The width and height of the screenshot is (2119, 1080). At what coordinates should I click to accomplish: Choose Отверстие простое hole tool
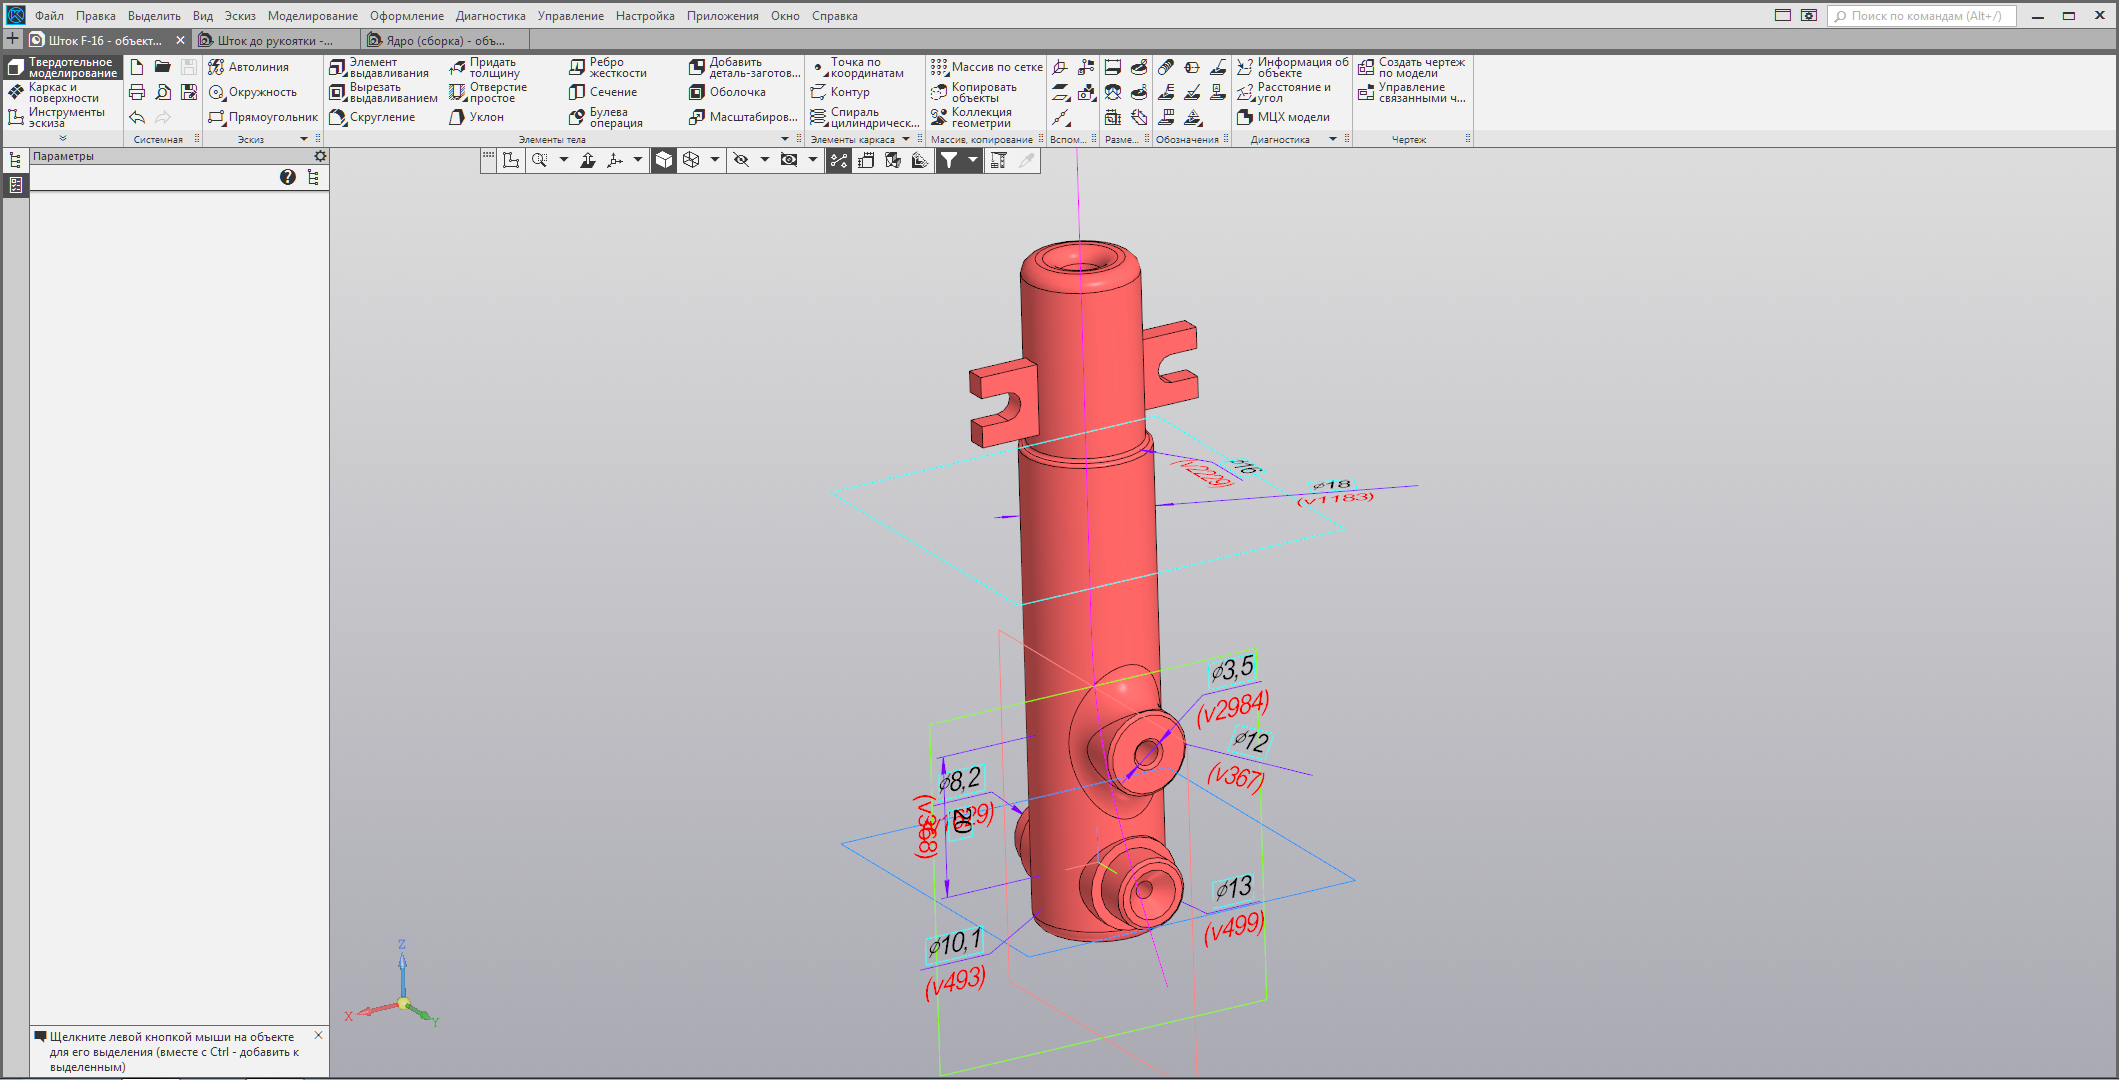[x=488, y=92]
